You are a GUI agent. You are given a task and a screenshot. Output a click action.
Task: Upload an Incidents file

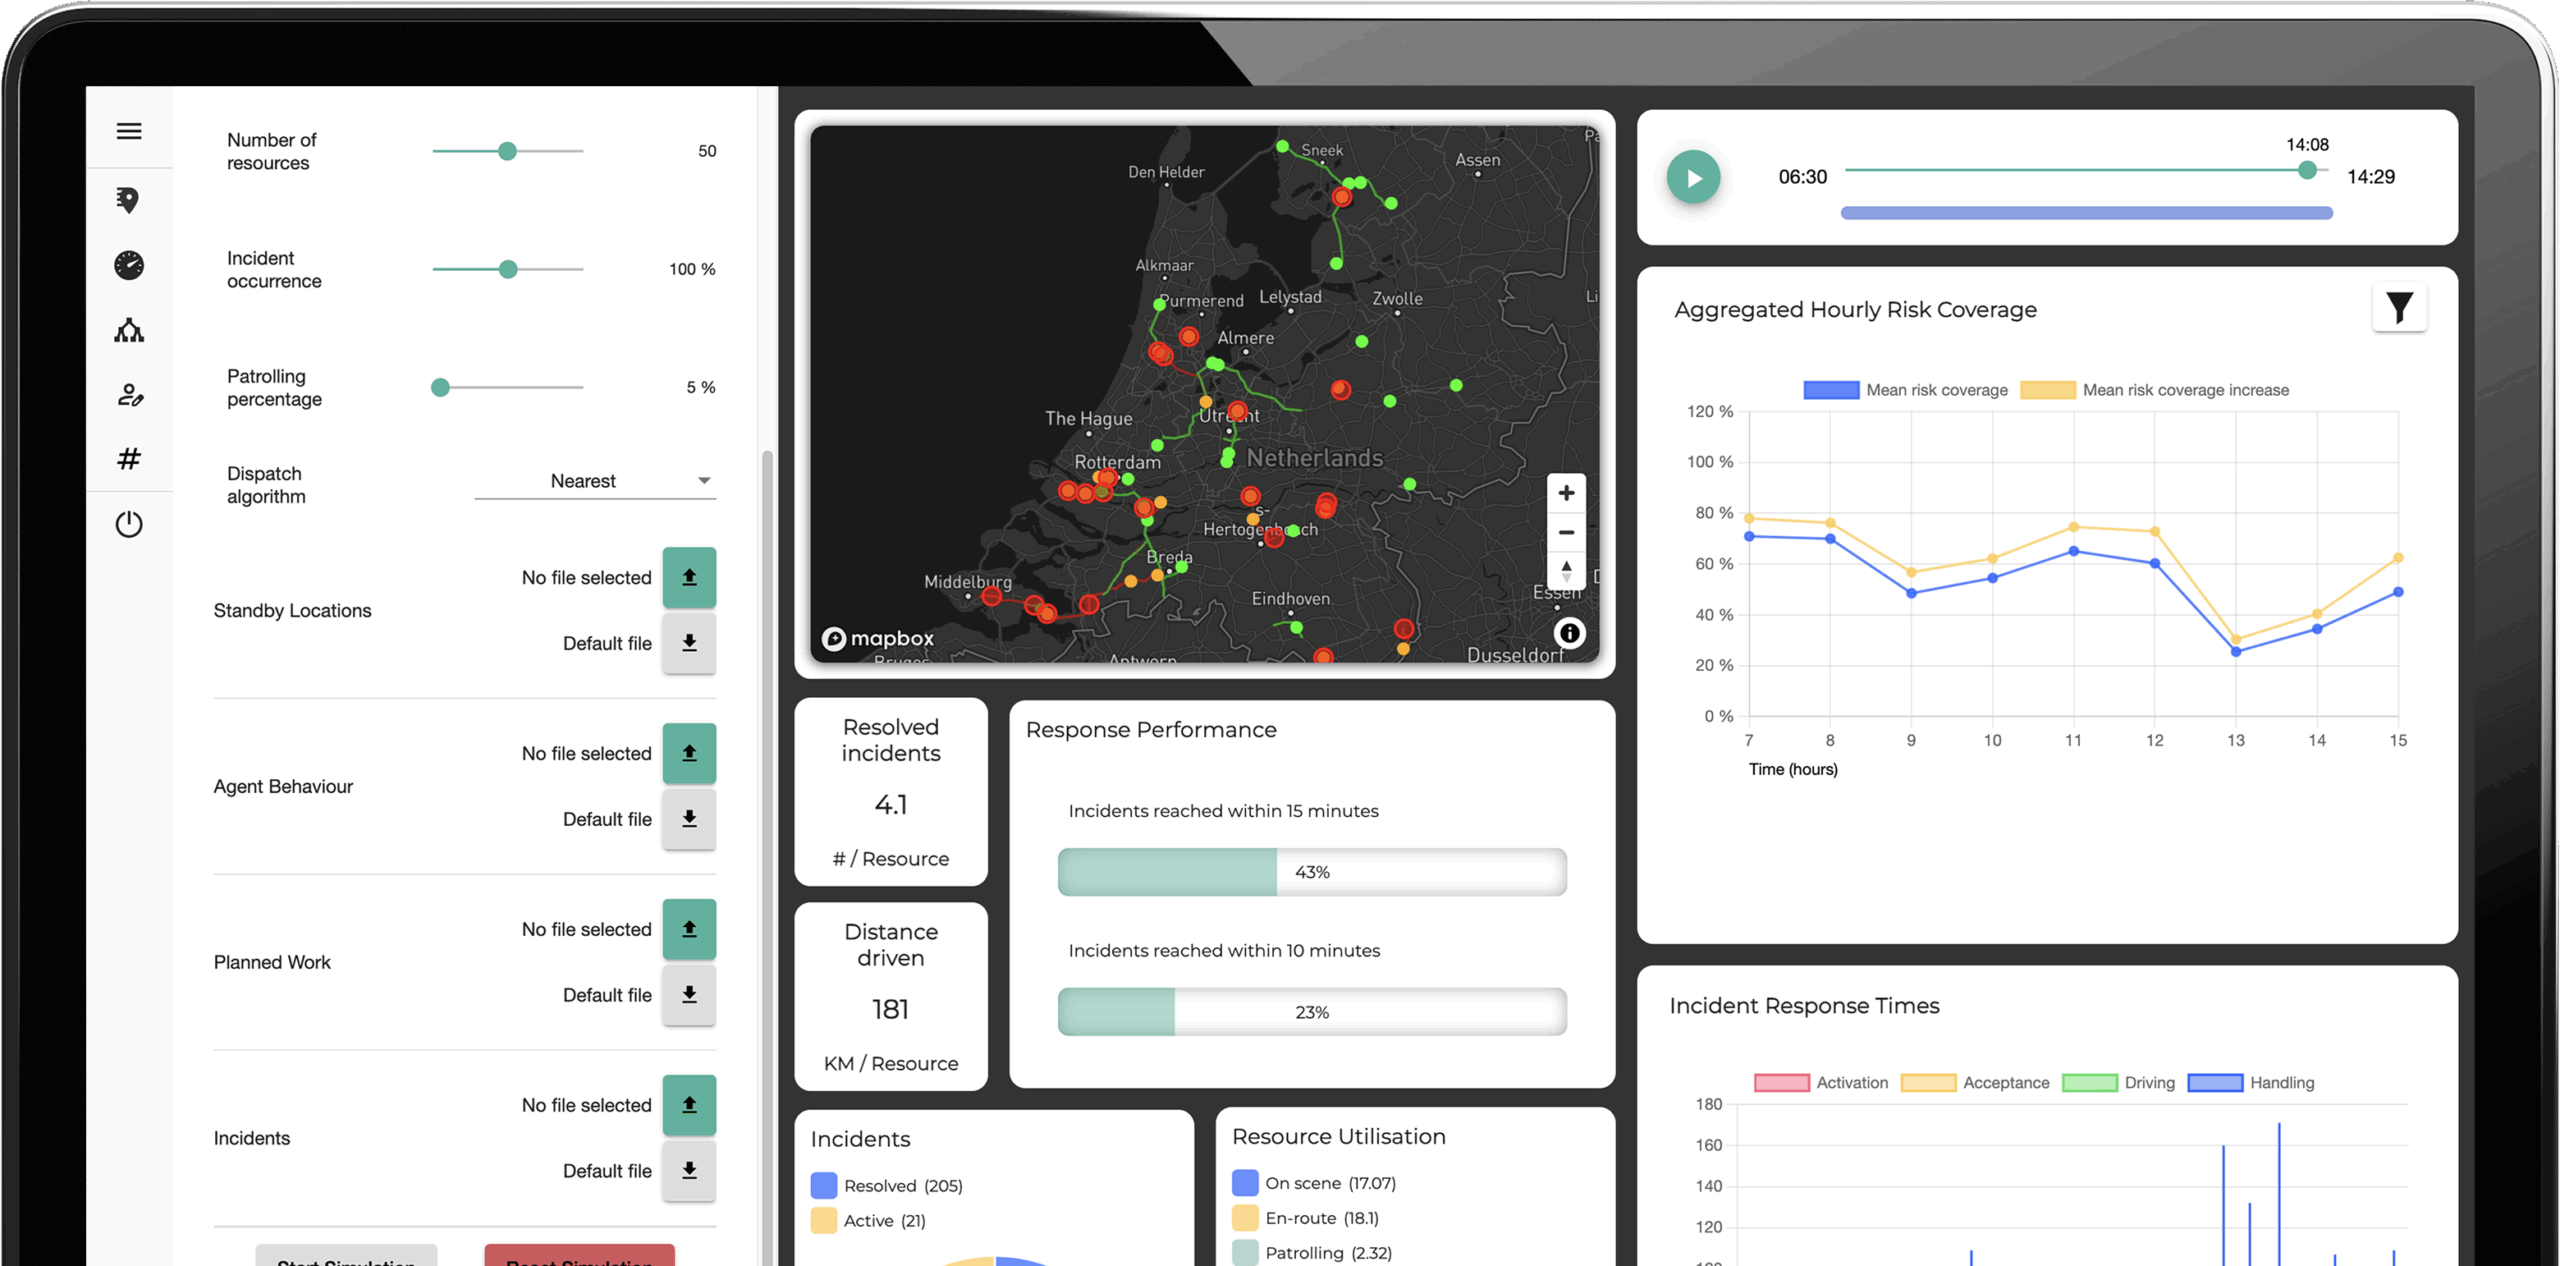[689, 1105]
